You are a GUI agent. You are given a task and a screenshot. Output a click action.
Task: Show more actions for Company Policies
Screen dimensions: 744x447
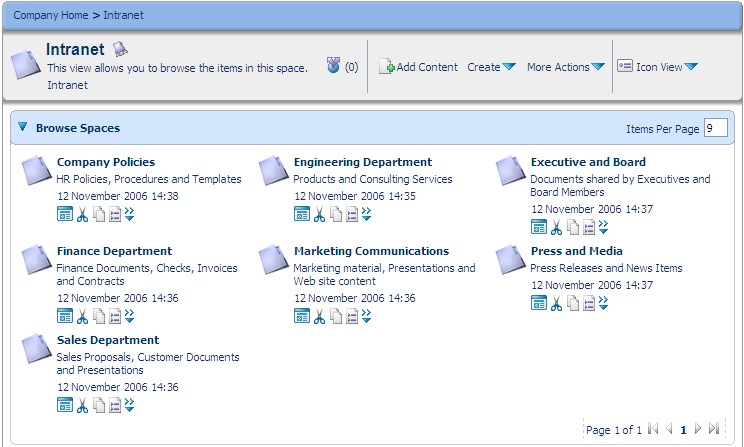click(x=130, y=214)
